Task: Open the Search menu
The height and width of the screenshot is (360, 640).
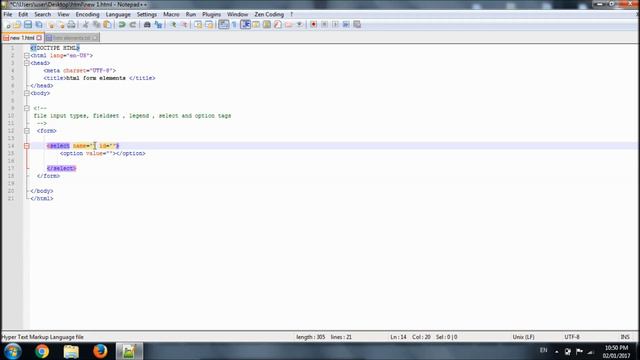Action: [x=42, y=14]
